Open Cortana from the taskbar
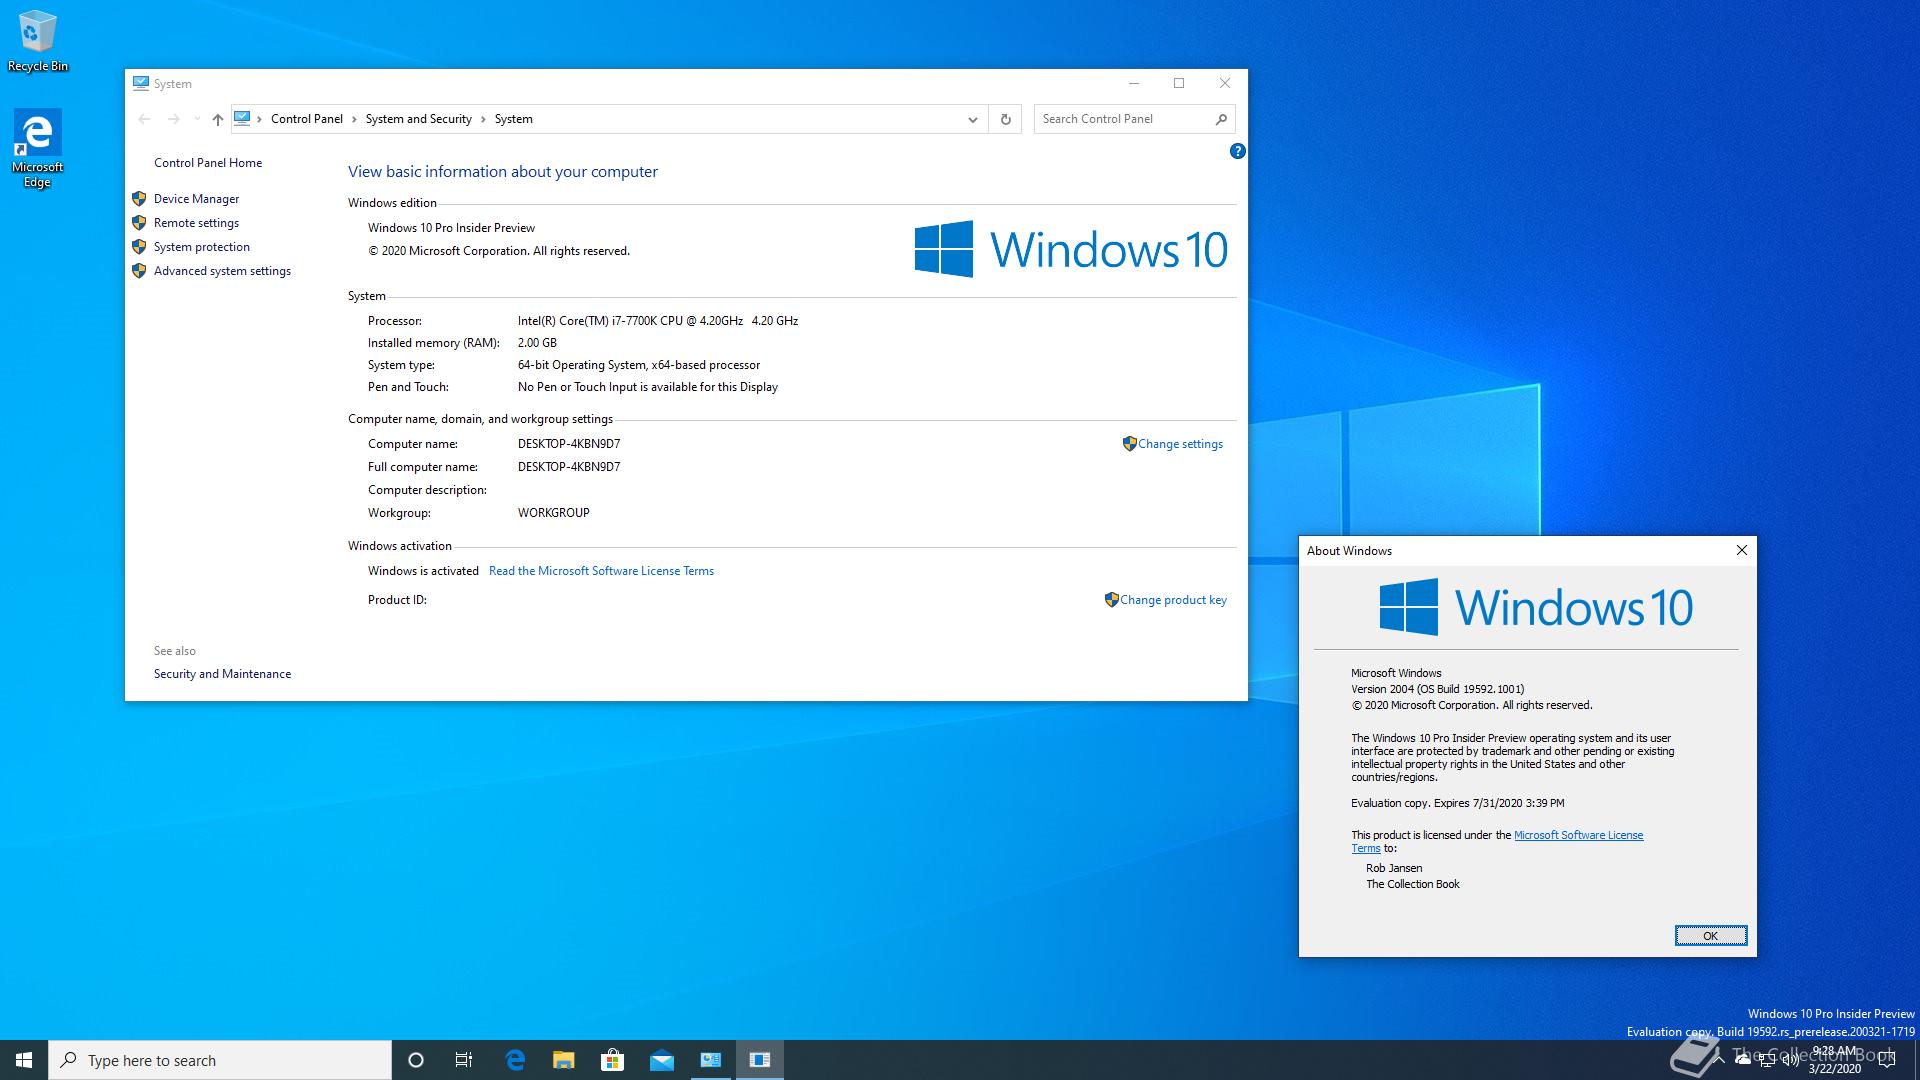Viewport: 1920px width, 1080px height. (416, 1060)
